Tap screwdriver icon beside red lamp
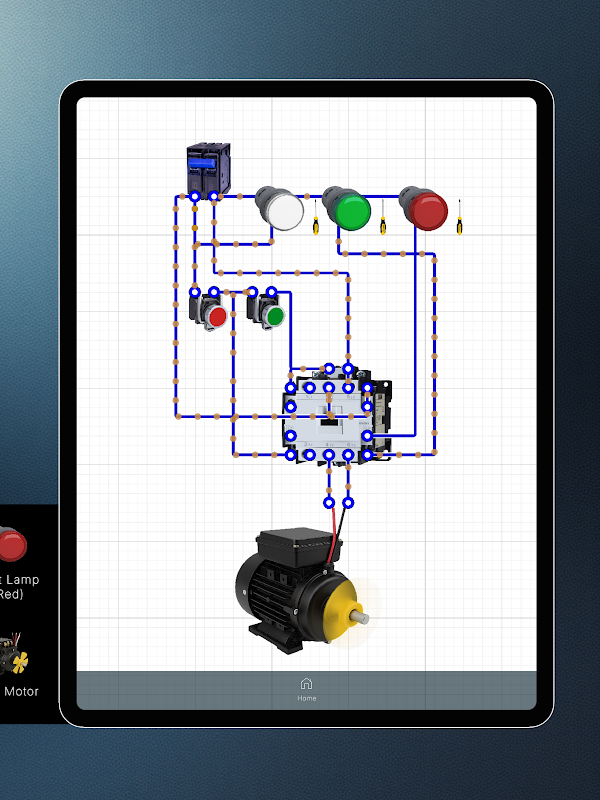This screenshot has width=600, height=800. (x=459, y=217)
